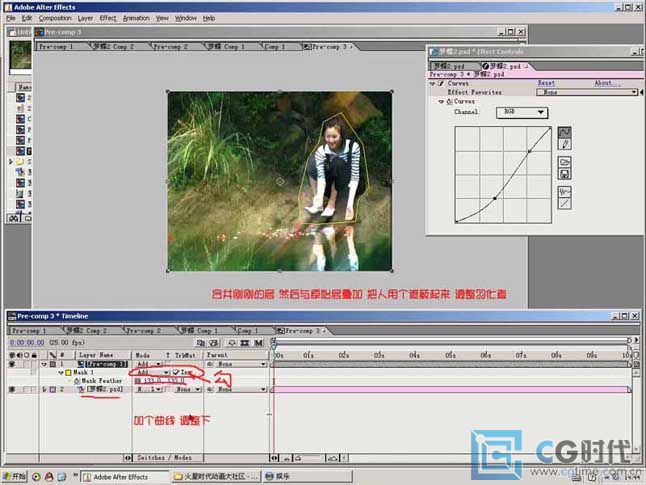Screen dimensions: 646x485
Task: Click the Mask 1 yellow color swatch
Action: coord(68,373)
